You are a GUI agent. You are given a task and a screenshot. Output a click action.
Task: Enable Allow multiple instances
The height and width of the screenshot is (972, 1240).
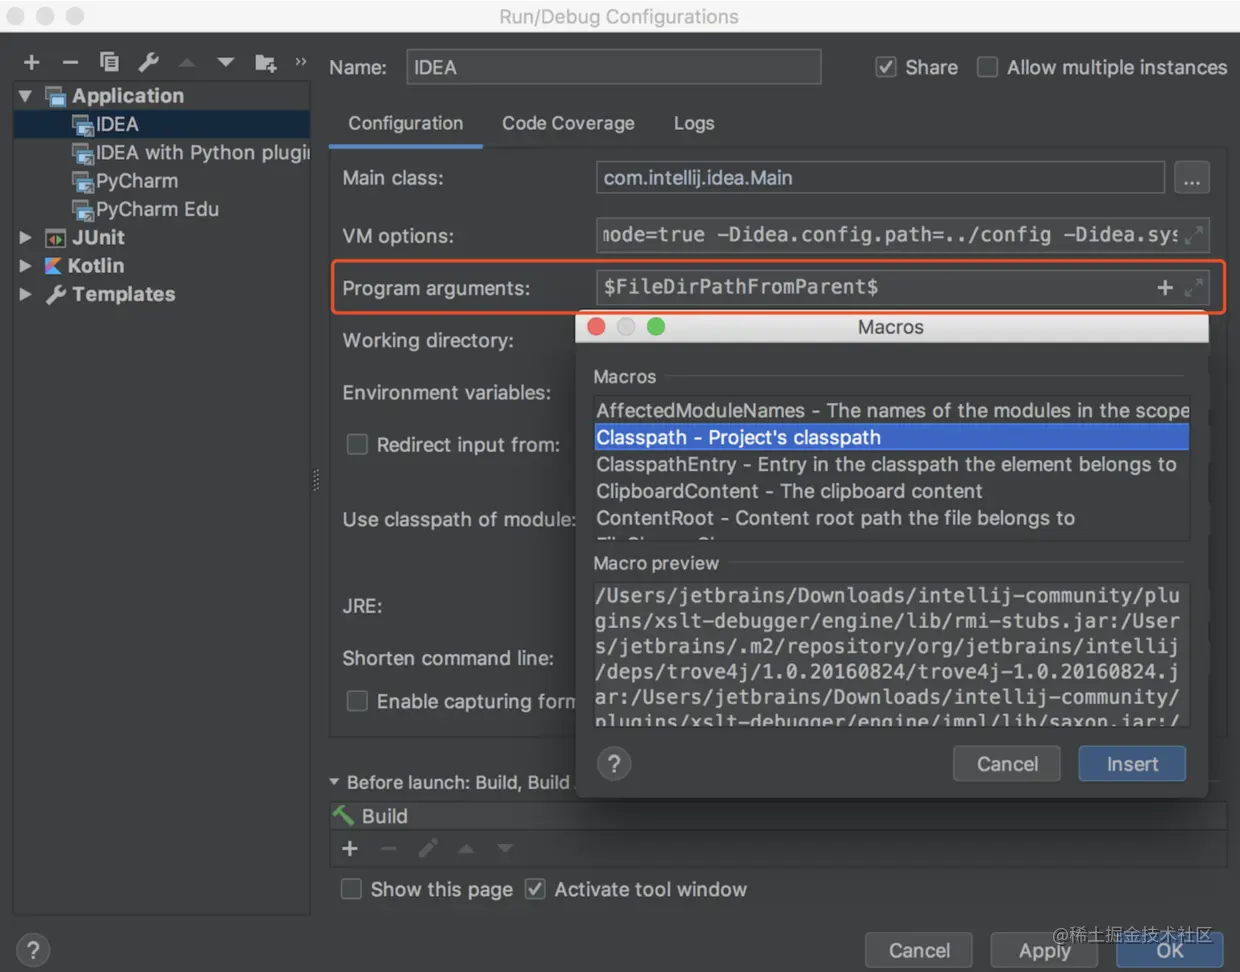(x=987, y=67)
